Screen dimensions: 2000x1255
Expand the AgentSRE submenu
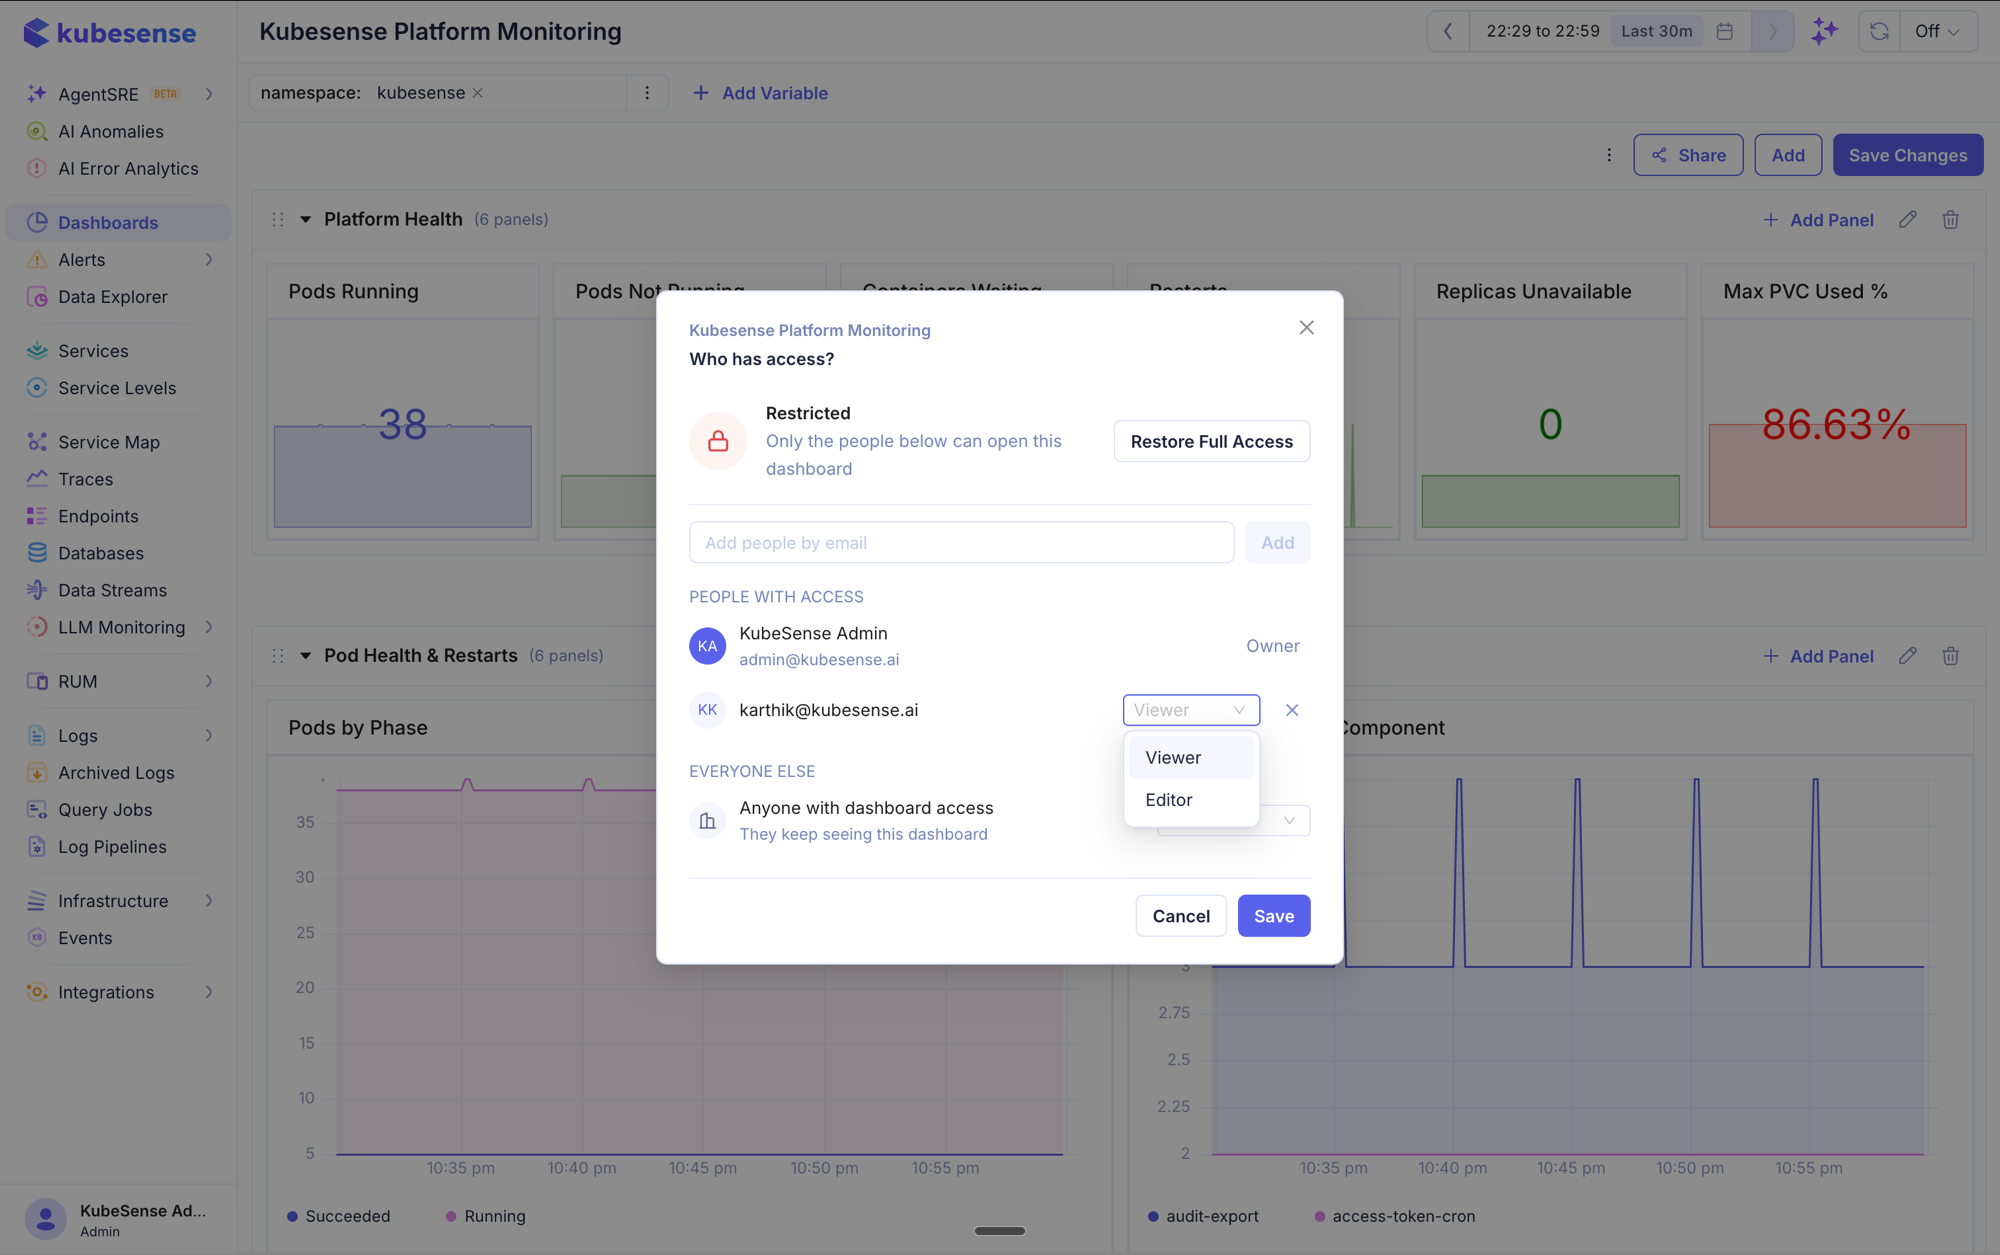[209, 94]
